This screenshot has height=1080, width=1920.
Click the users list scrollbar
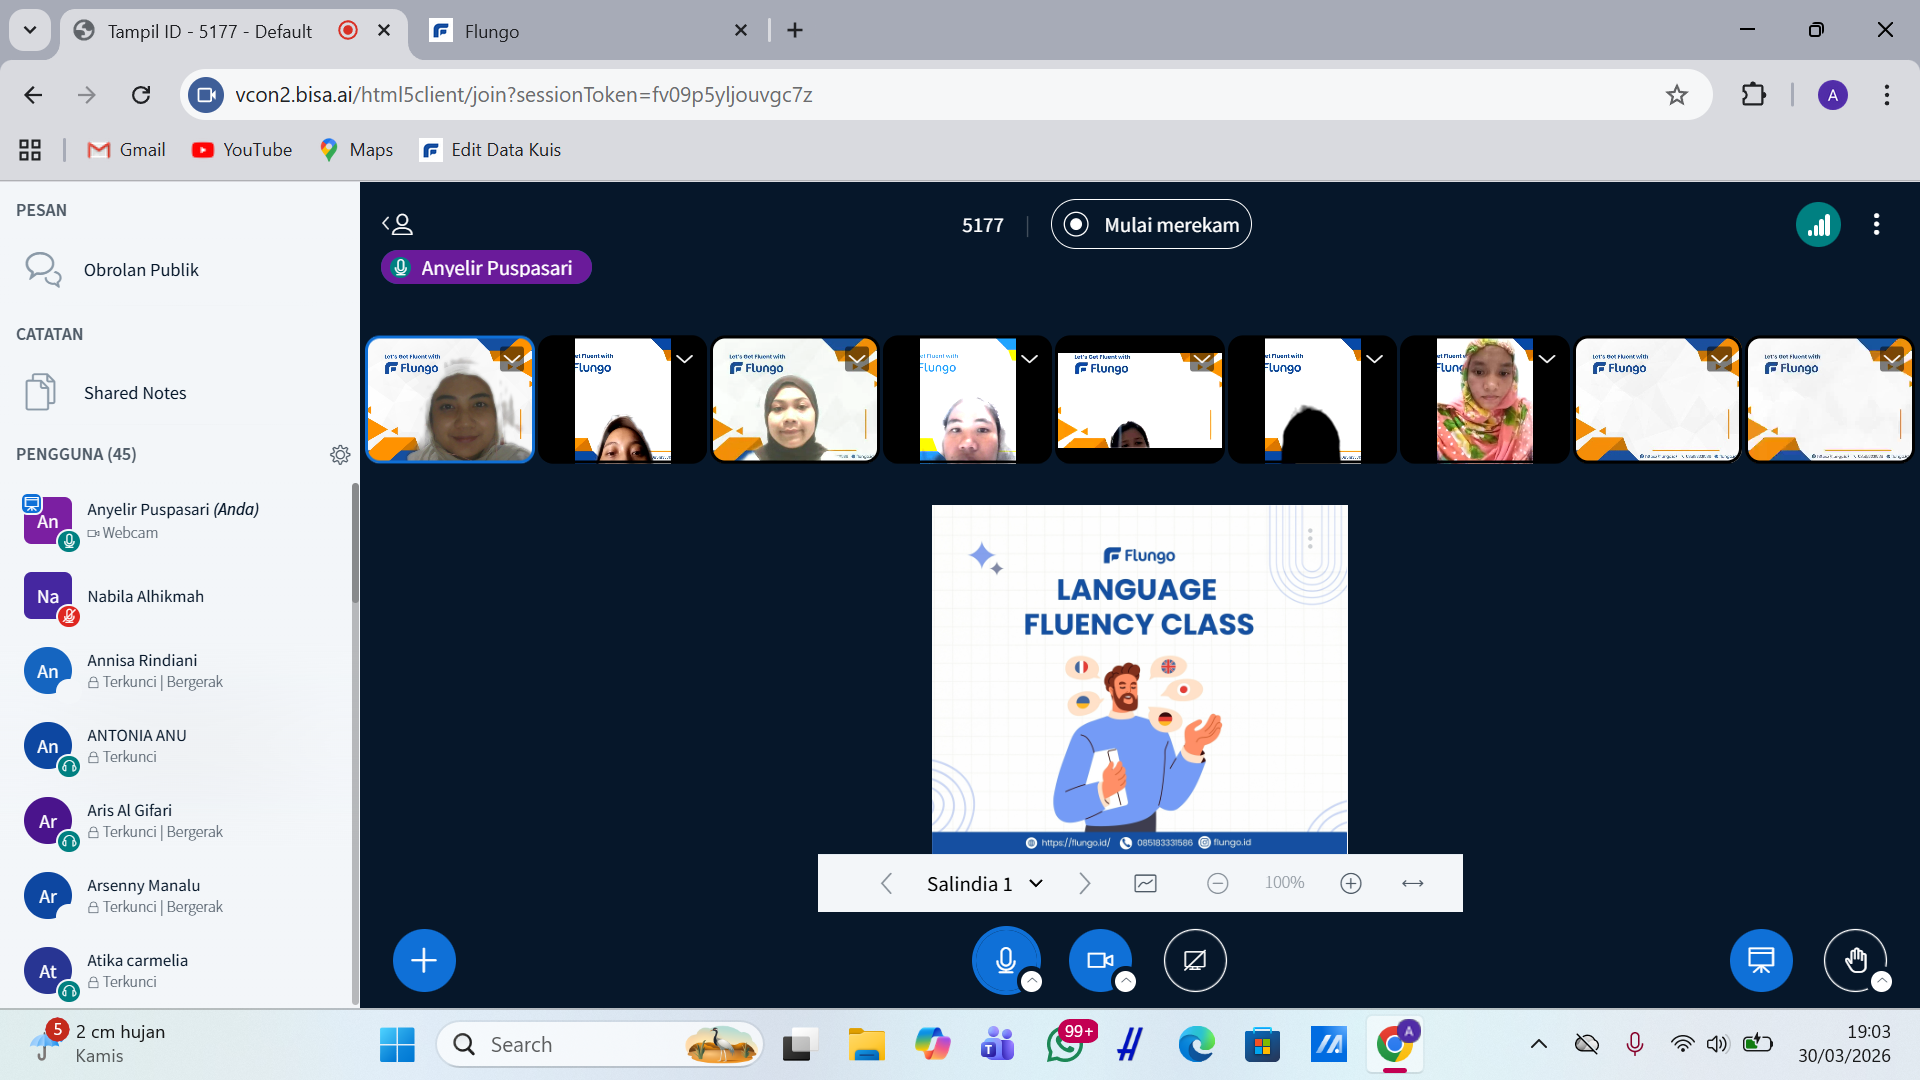click(x=355, y=542)
